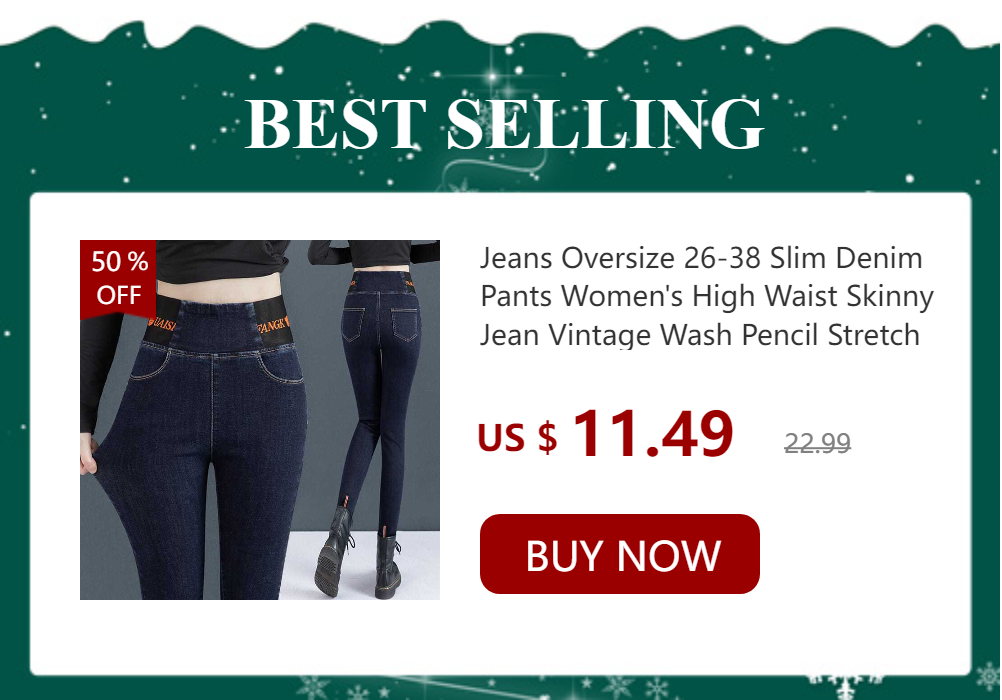Click the bright sparkle star above BEST SELLING
Image resolution: width=1002 pixels, height=700 pixels.
[492, 75]
